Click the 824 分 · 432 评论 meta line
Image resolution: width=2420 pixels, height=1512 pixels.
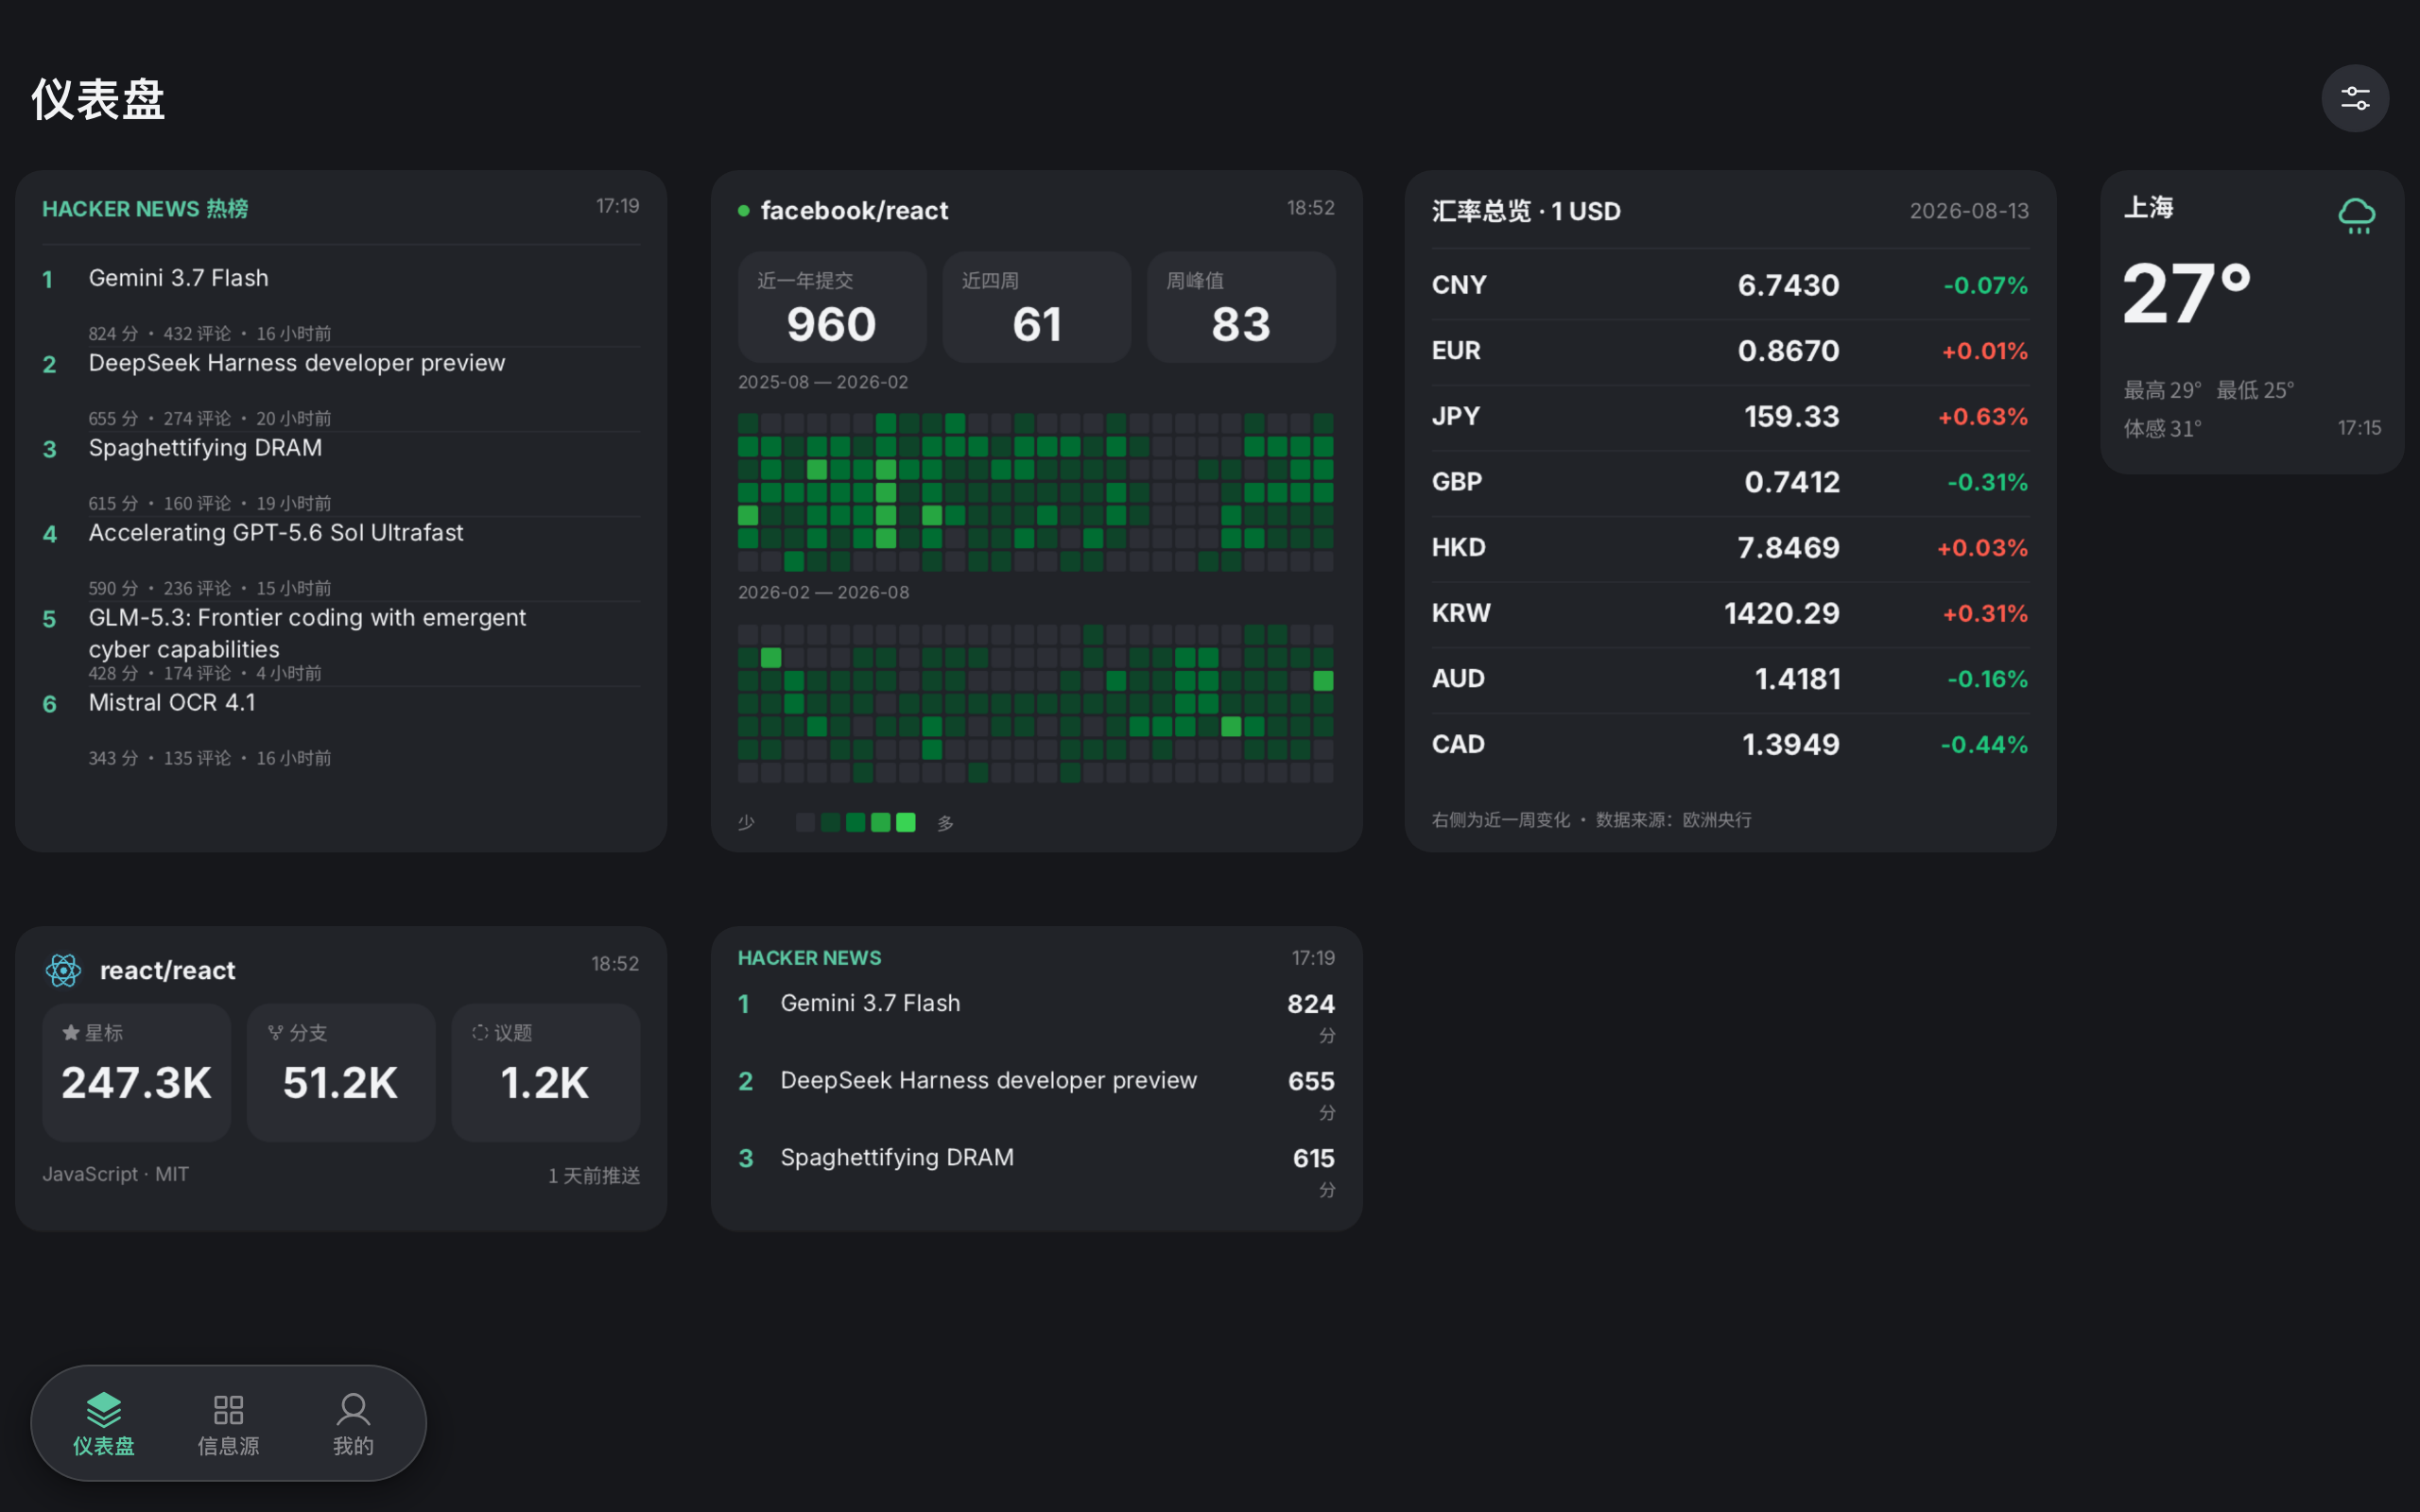(x=209, y=333)
